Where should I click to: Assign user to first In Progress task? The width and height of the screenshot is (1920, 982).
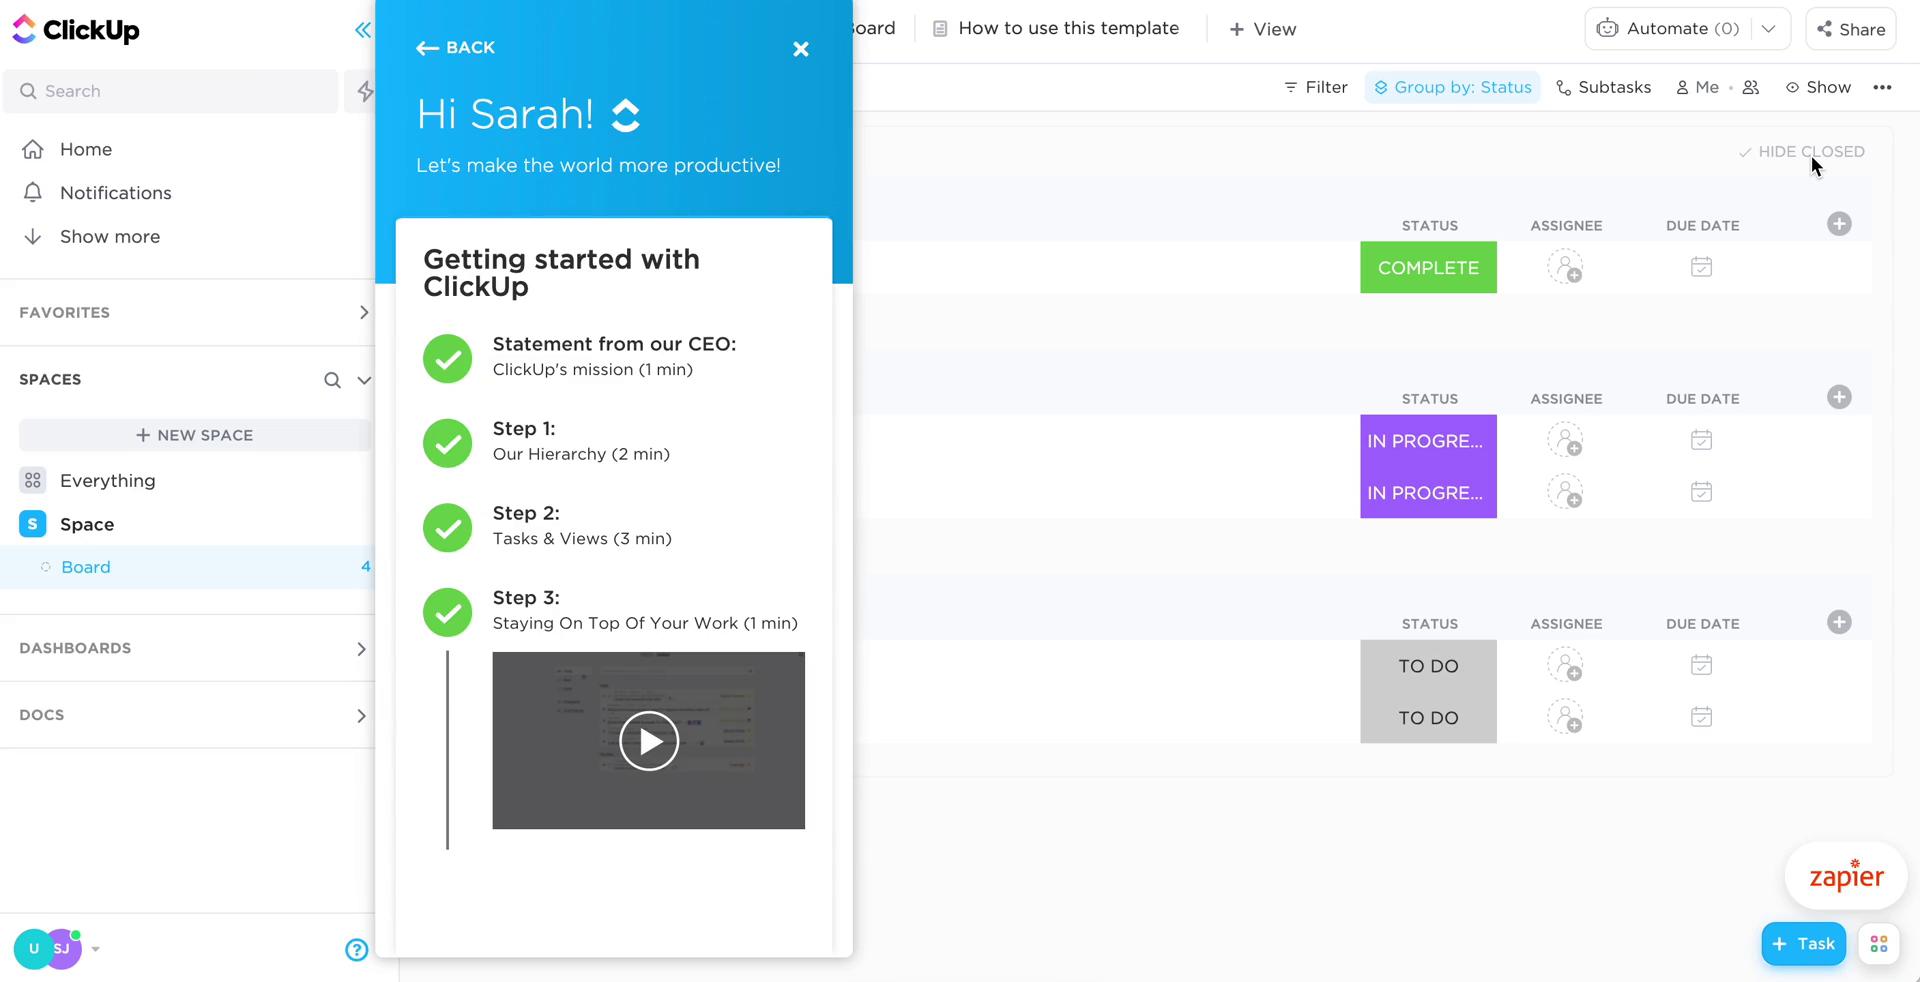click(1565, 440)
